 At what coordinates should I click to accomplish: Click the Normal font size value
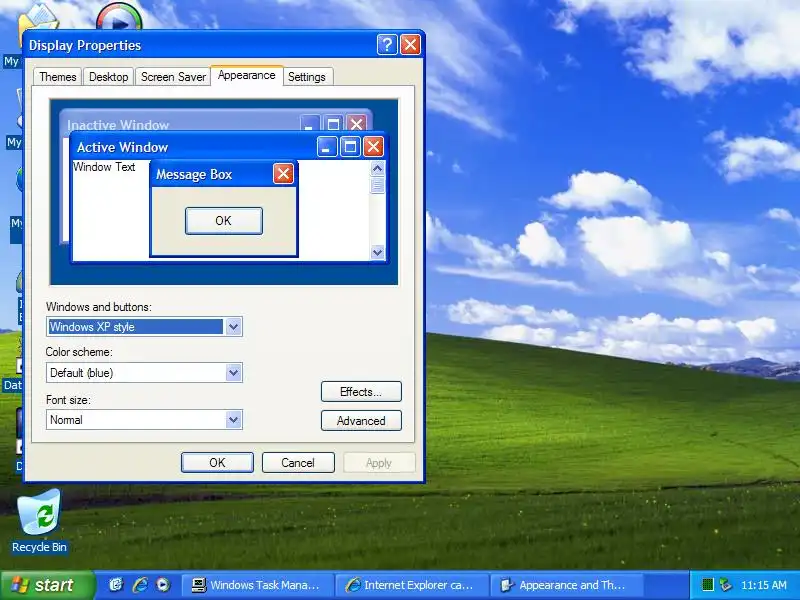[x=66, y=420]
